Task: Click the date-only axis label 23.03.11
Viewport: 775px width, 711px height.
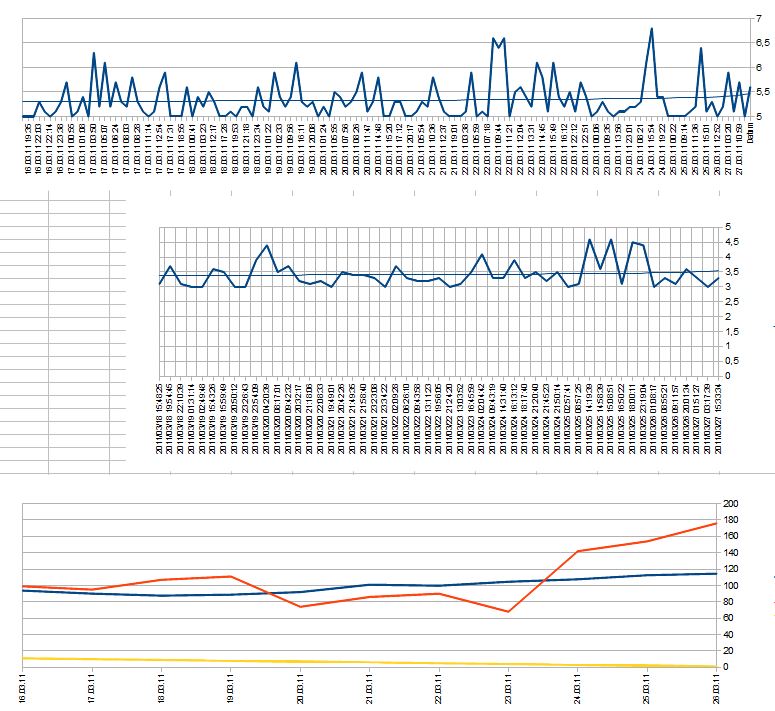Action: pos(508,687)
